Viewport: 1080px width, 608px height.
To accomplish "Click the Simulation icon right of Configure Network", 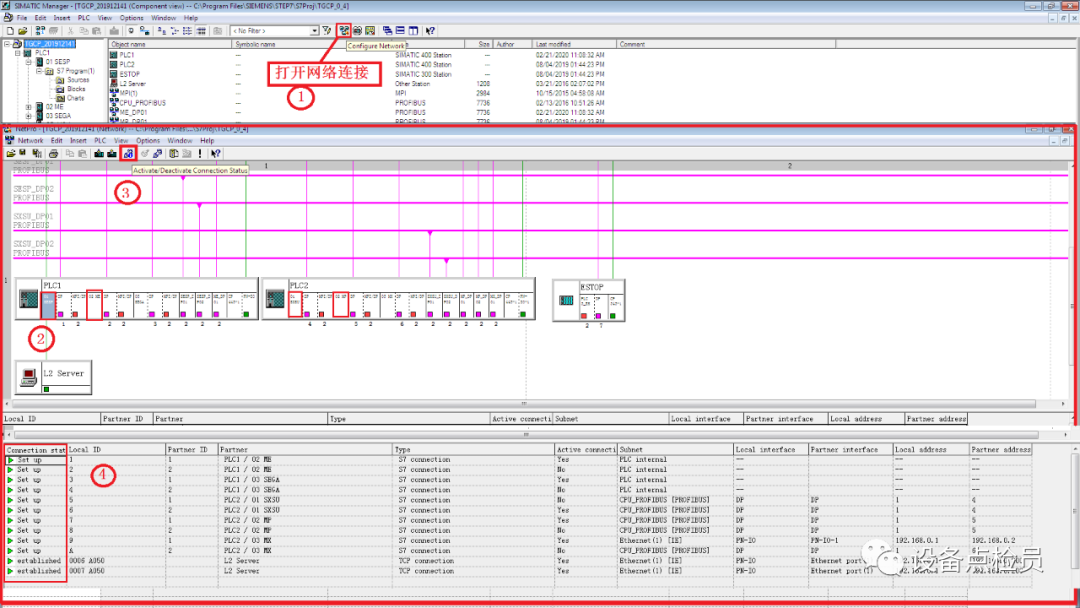I will tap(357, 31).
